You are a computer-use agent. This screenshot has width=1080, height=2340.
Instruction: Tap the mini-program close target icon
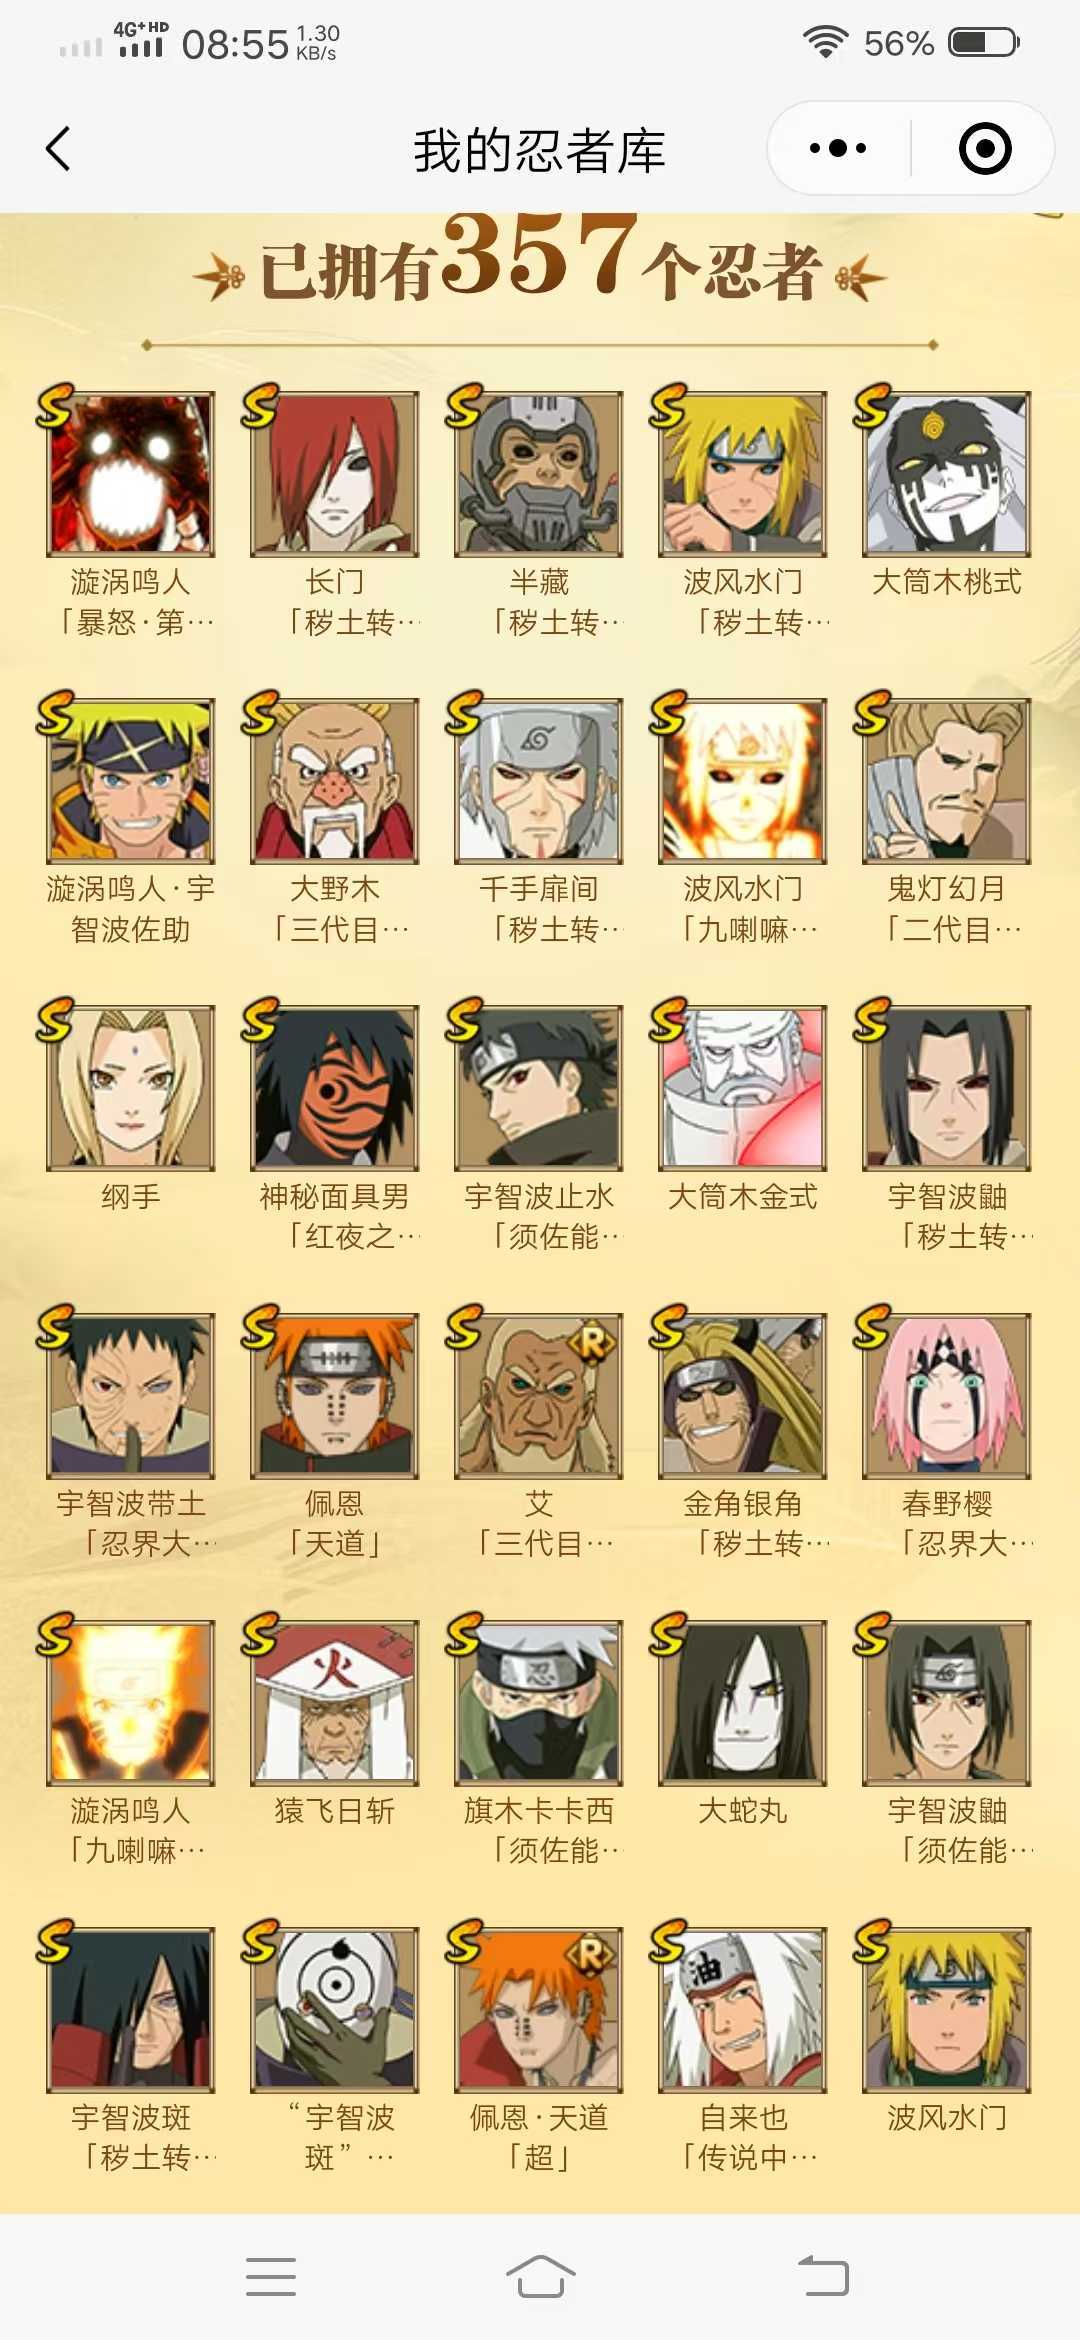click(985, 149)
